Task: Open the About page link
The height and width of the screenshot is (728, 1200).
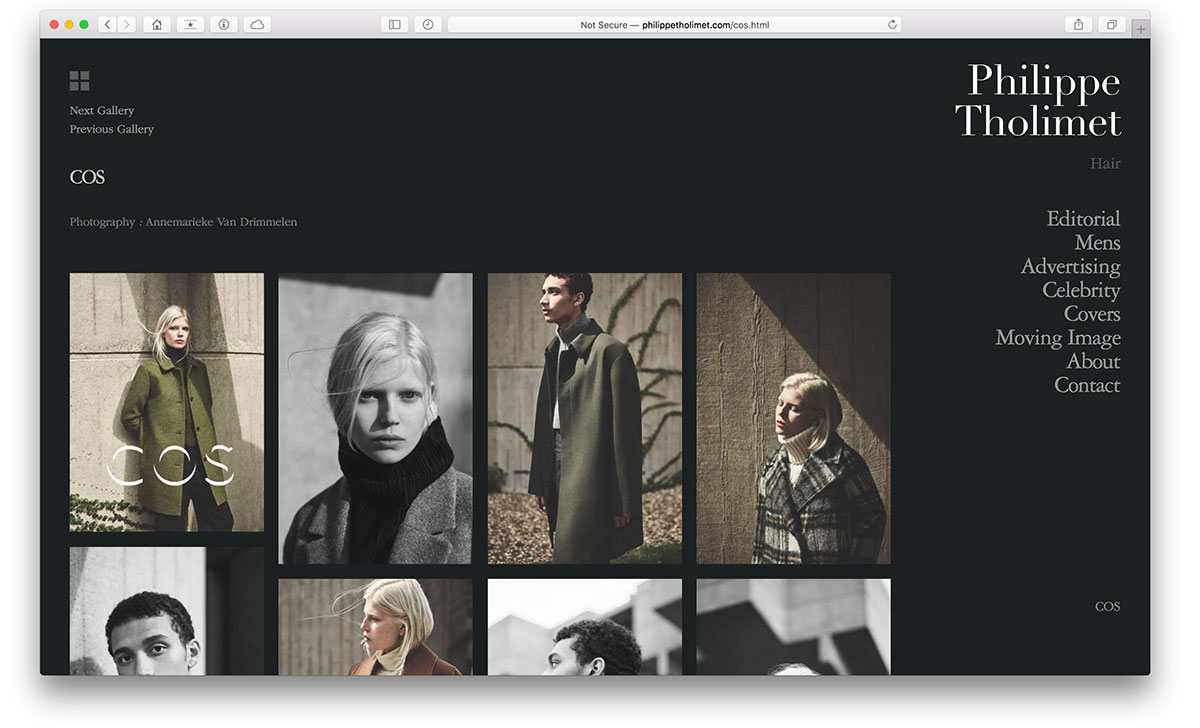Action: click(1093, 361)
